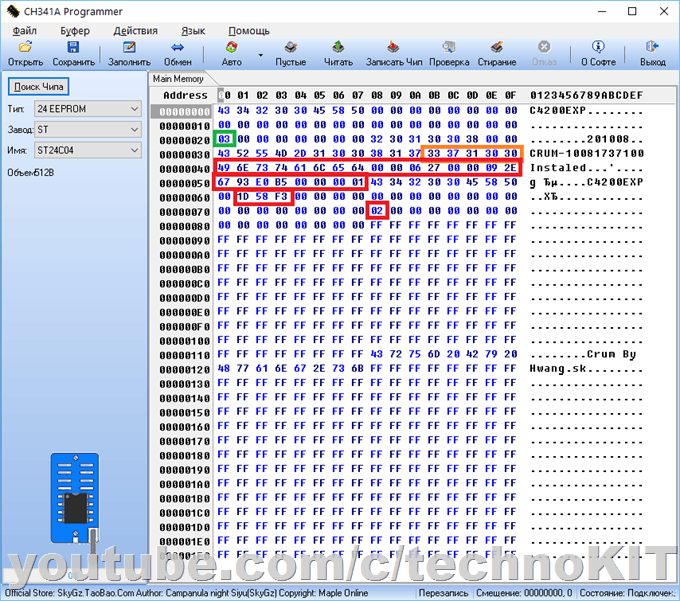This screenshot has width=680, height=601.
Task: Expand the Завод dropdown showing ST
Action: [x=134, y=129]
